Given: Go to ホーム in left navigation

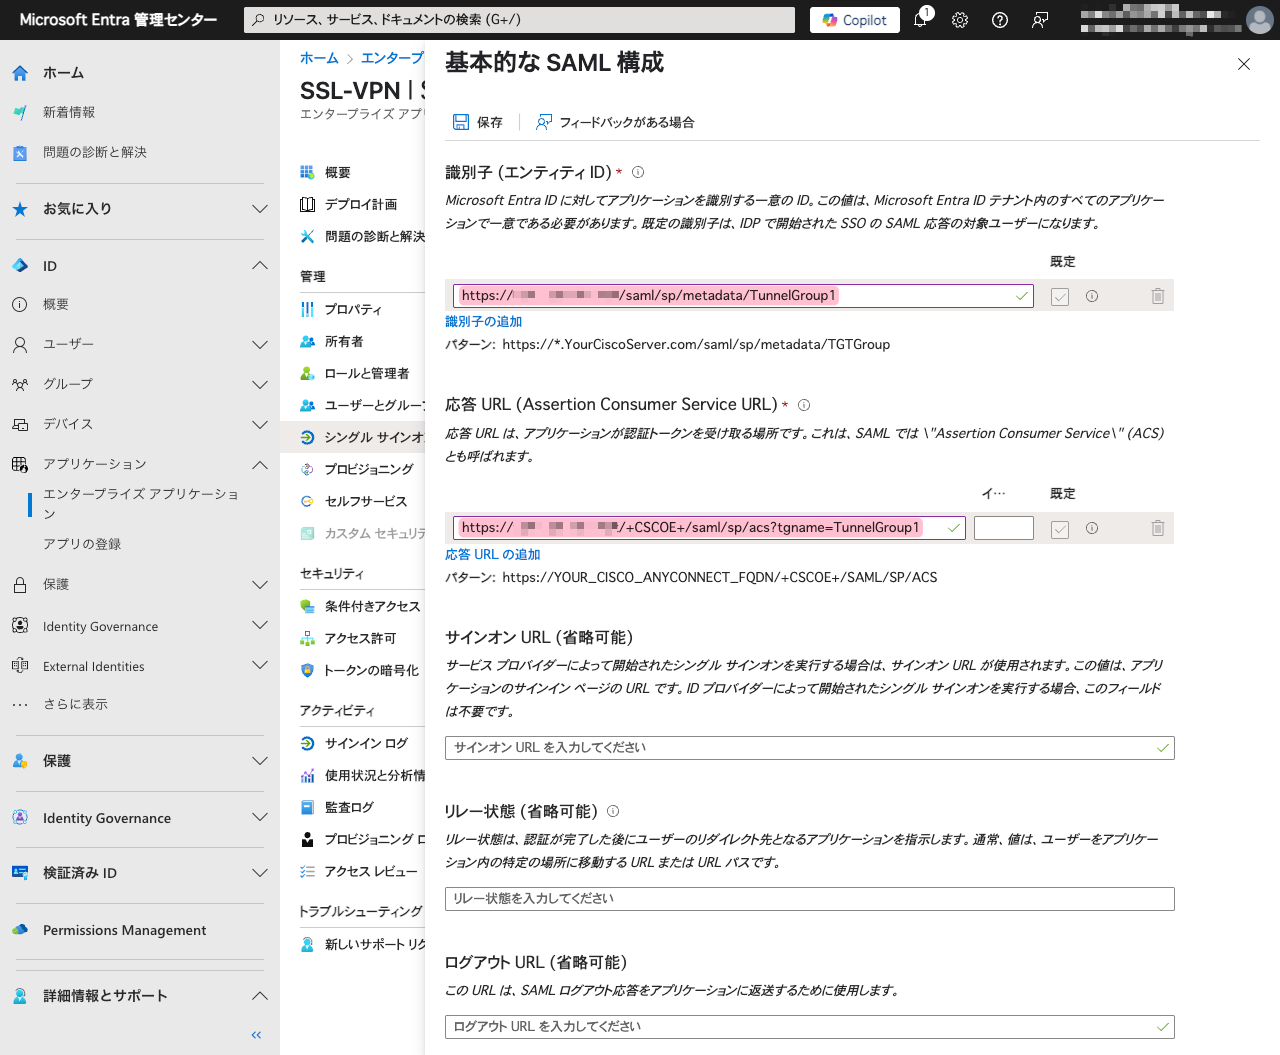Looking at the screenshot, I should pyautogui.click(x=63, y=73).
